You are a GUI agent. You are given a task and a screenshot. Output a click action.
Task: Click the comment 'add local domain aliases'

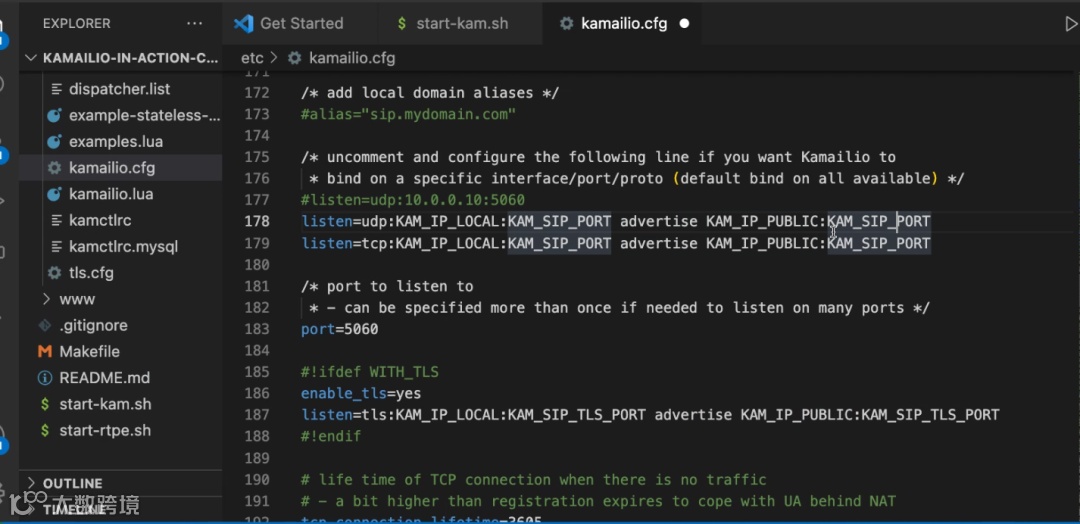pyautogui.click(x=430, y=93)
